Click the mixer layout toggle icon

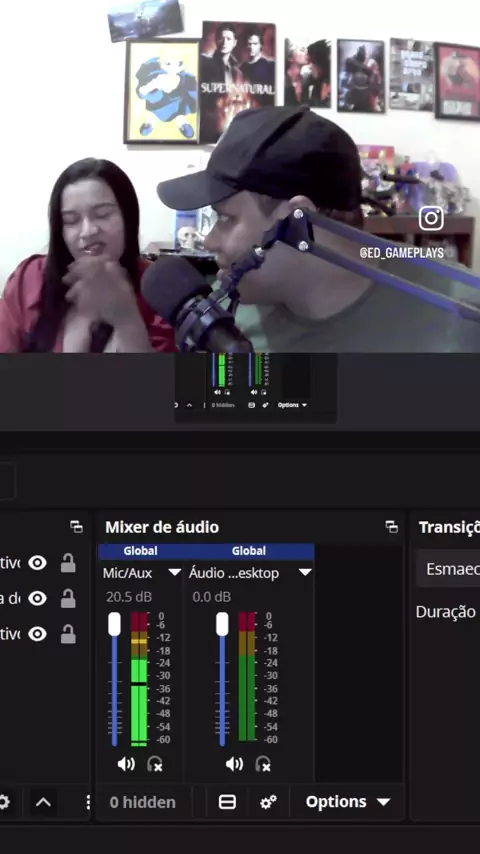tap(227, 802)
